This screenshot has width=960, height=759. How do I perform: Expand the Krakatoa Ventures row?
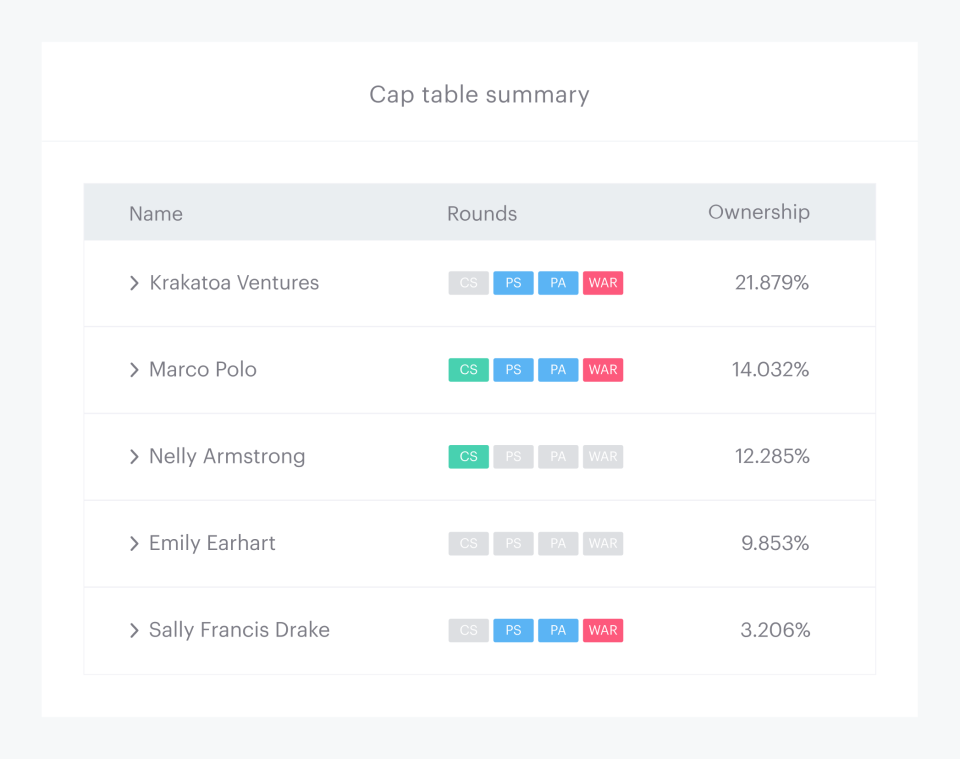pyautogui.click(x=134, y=283)
